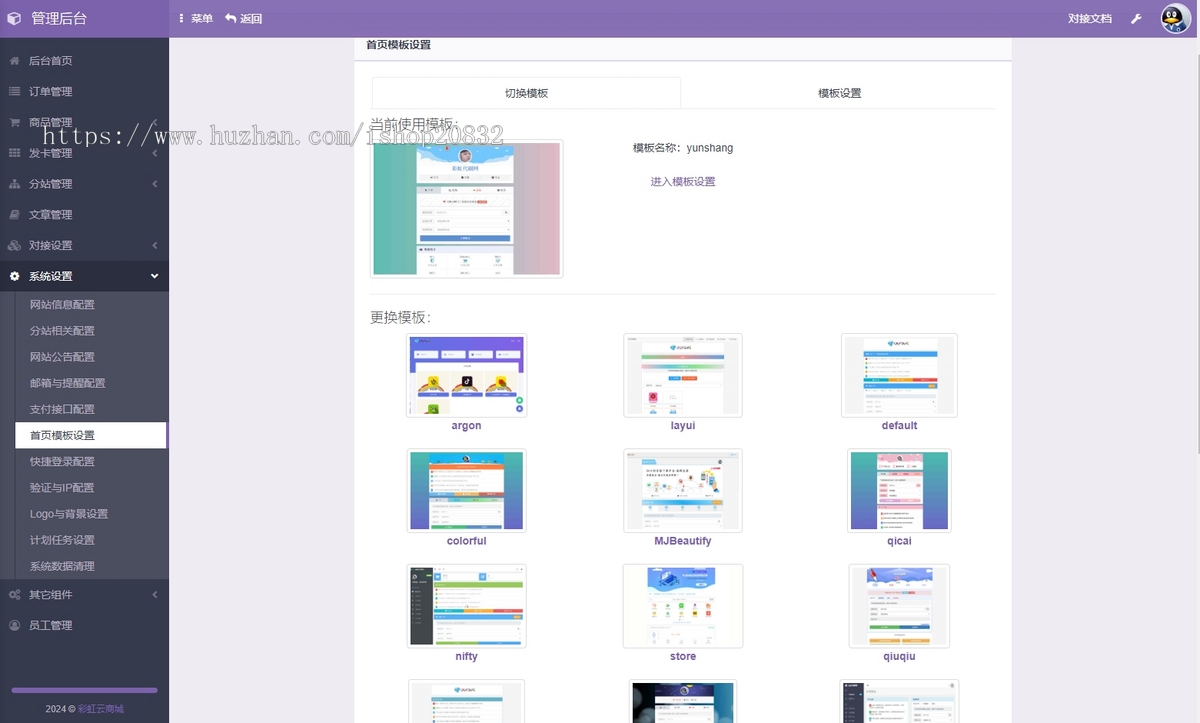1200x723 pixels.
Task: Collapse the 系统设置 chevron
Action: pyautogui.click(x=154, y=276)
